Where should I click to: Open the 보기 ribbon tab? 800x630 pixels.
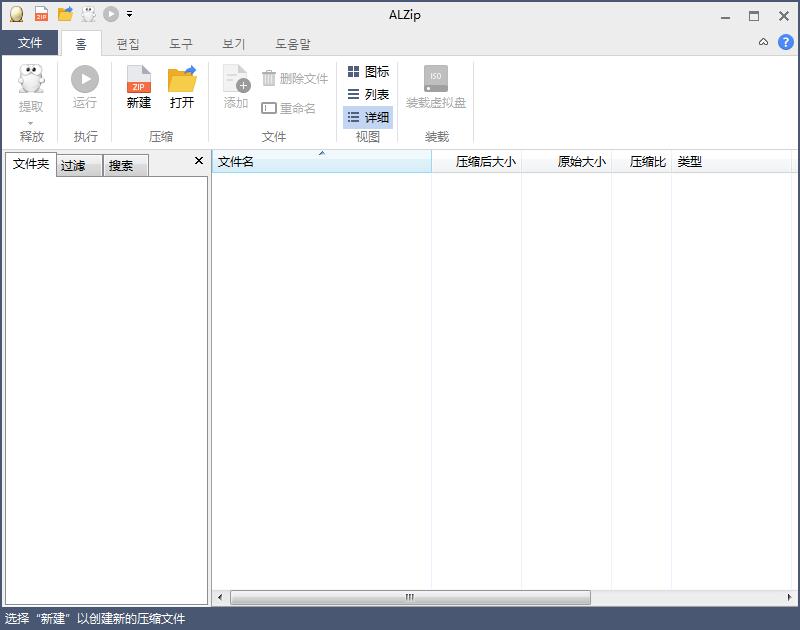coord(234,44)
